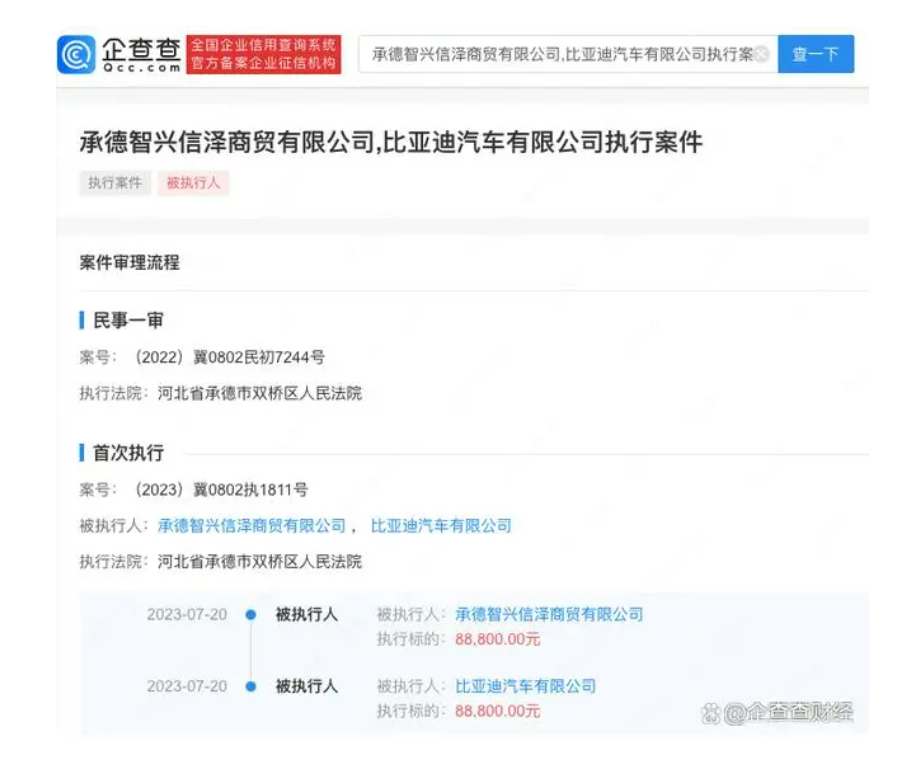Click the 查一下 search button

point(815,55)
